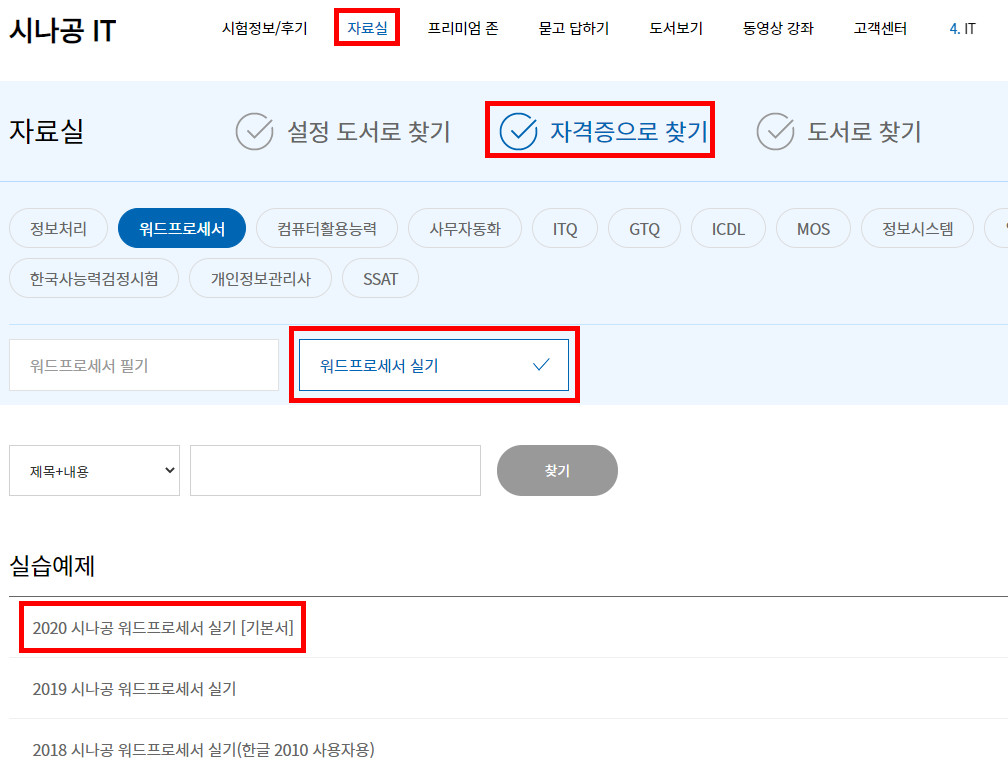Image resolution: width=1008 pixels, height=777 pixels.
Task: Open the 프리미엄 존 menu
Action: [463, 28]
